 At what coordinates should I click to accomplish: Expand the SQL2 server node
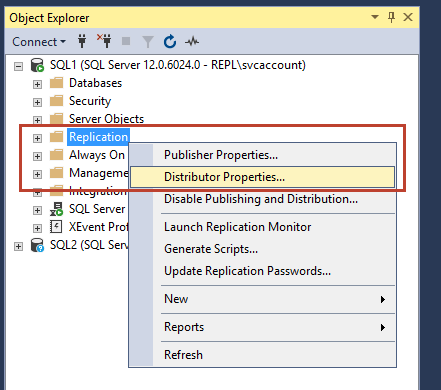point(18,246)
